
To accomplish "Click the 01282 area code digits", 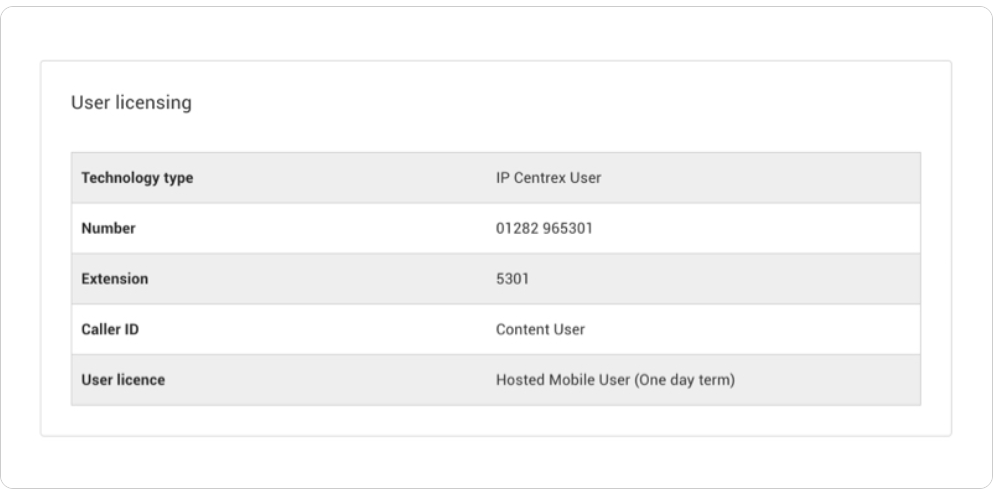I will point(517,228).
